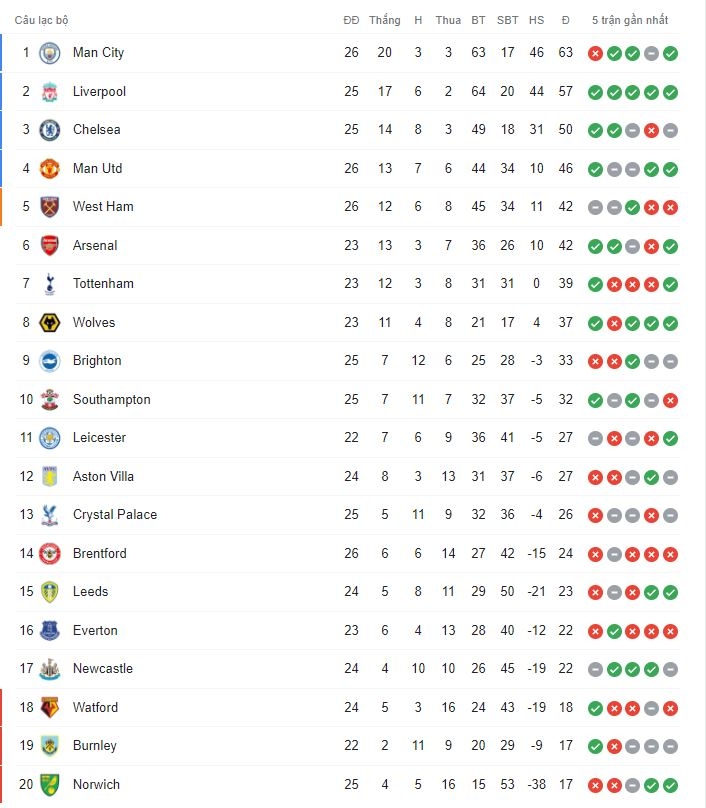Click the Norwich club crest
The height and width of the screenshot is (808, 706).
[x=50, y=785]
